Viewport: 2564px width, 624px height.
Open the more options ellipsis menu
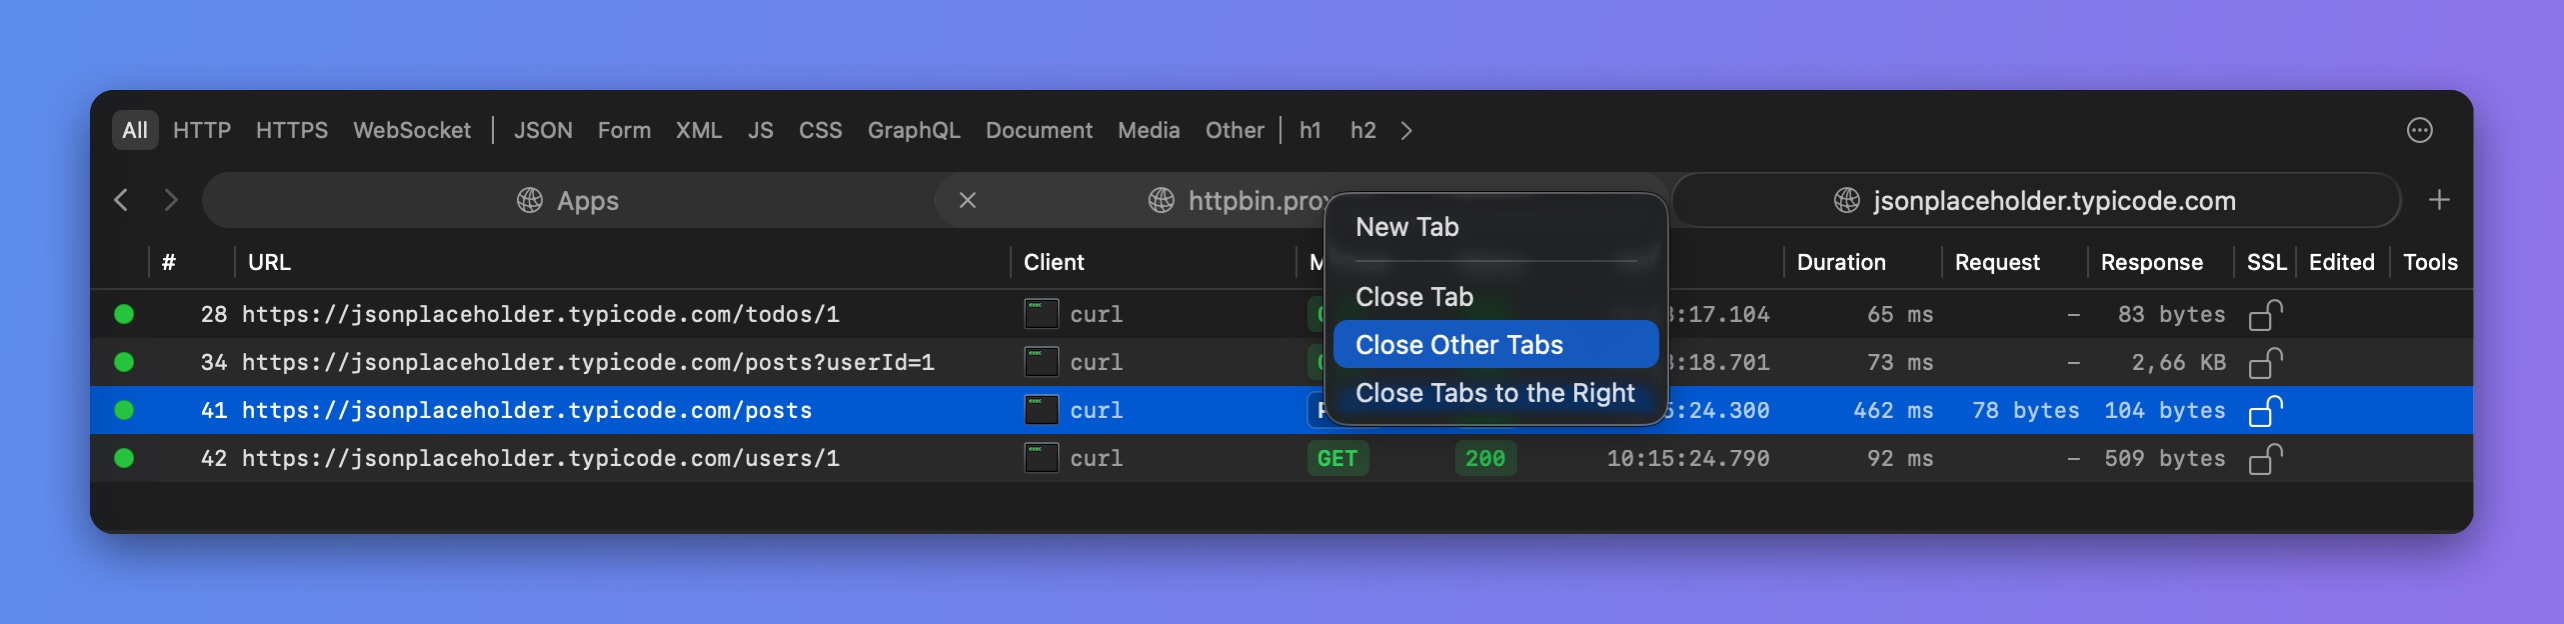[x=2419, y=130]
